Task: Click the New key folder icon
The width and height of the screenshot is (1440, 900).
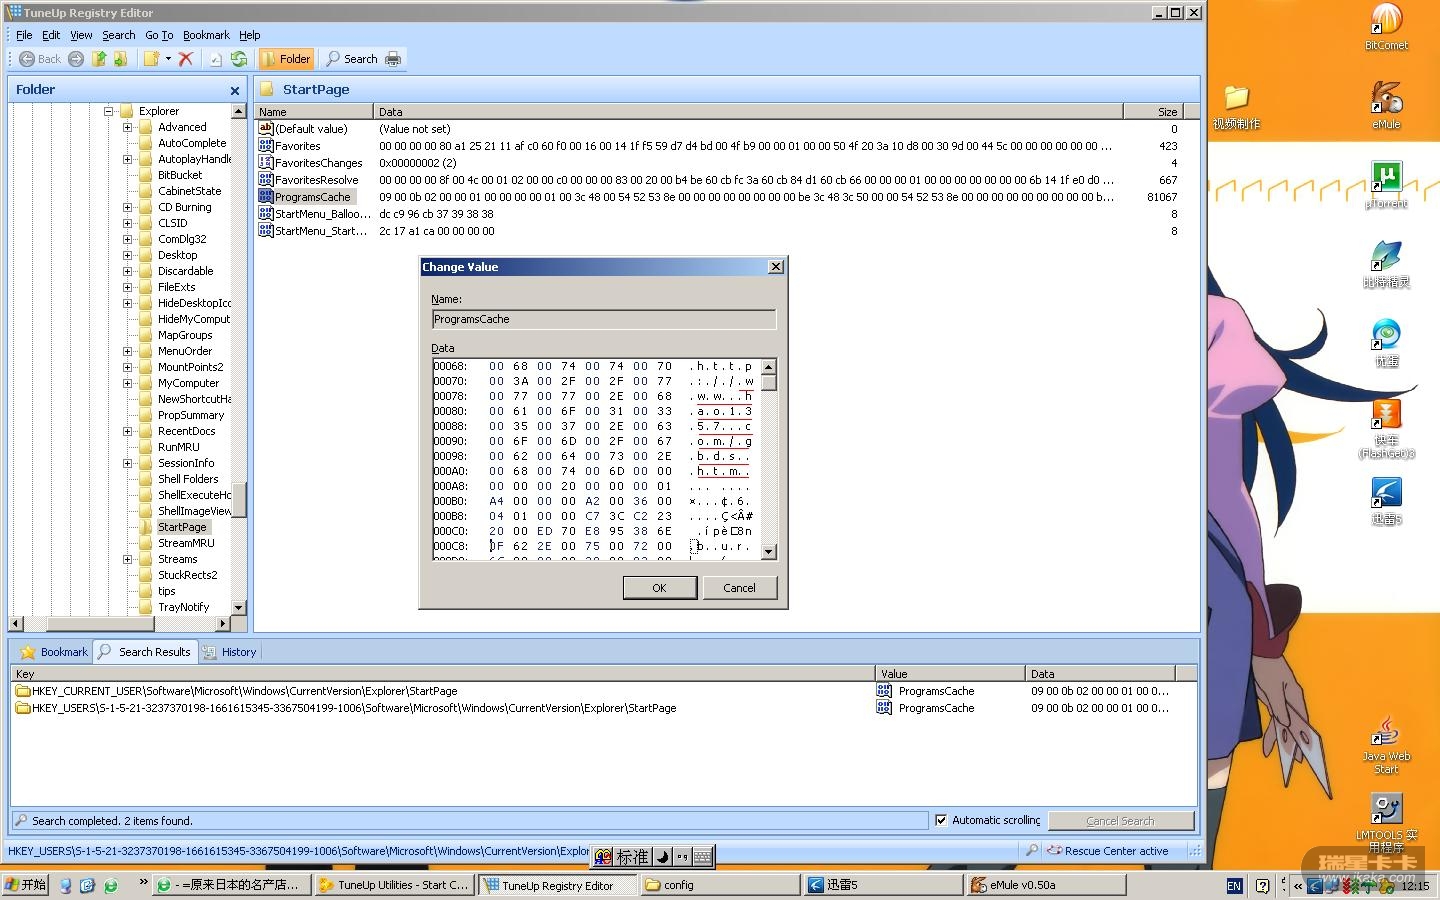Action: click(x=151, y=59)
